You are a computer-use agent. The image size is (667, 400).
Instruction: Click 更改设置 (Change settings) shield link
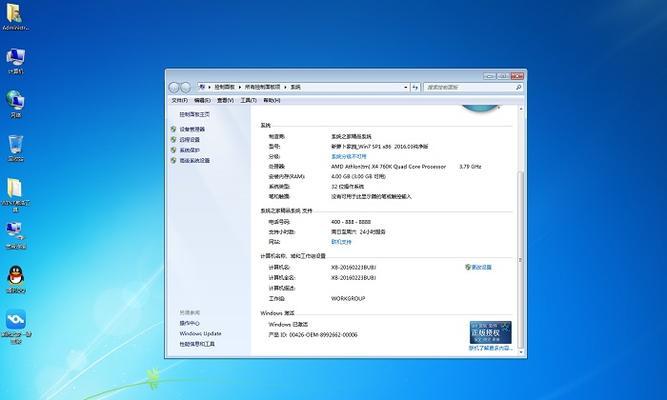click(479, 267)
